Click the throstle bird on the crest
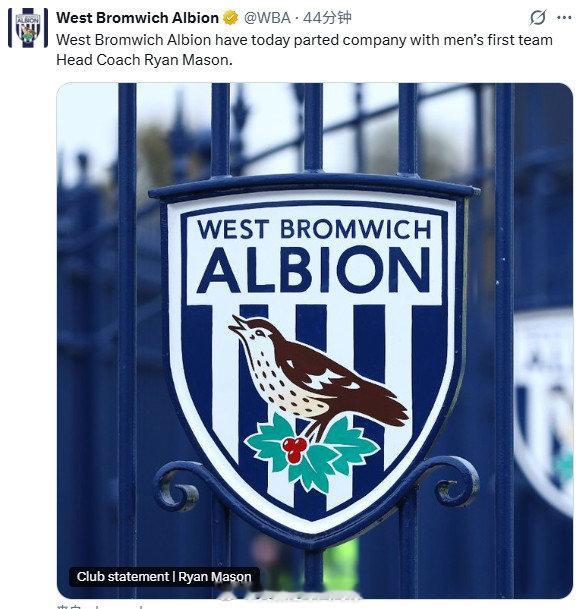Viewport: 583px width, 609px height. click(318, 372)
